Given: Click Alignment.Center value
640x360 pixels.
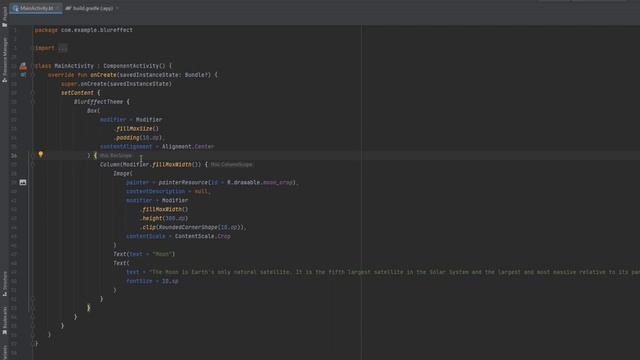Looking at the screenshot, I should pos(188,147).
